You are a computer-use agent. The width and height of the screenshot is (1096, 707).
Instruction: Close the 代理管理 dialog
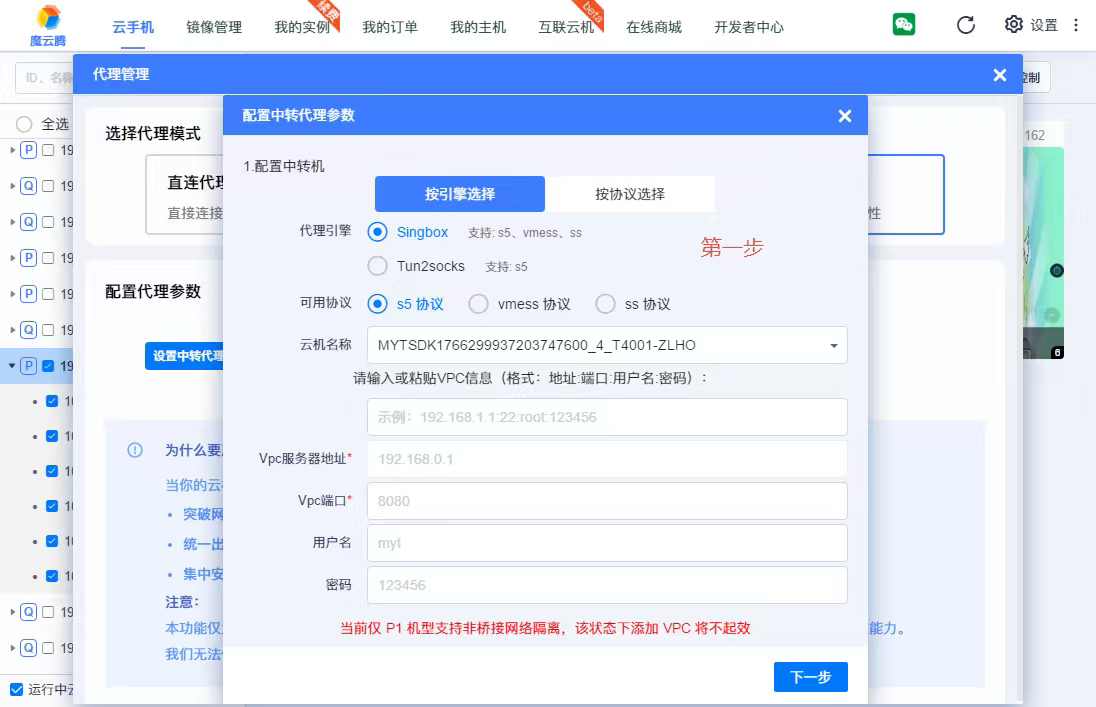(999, 75)
